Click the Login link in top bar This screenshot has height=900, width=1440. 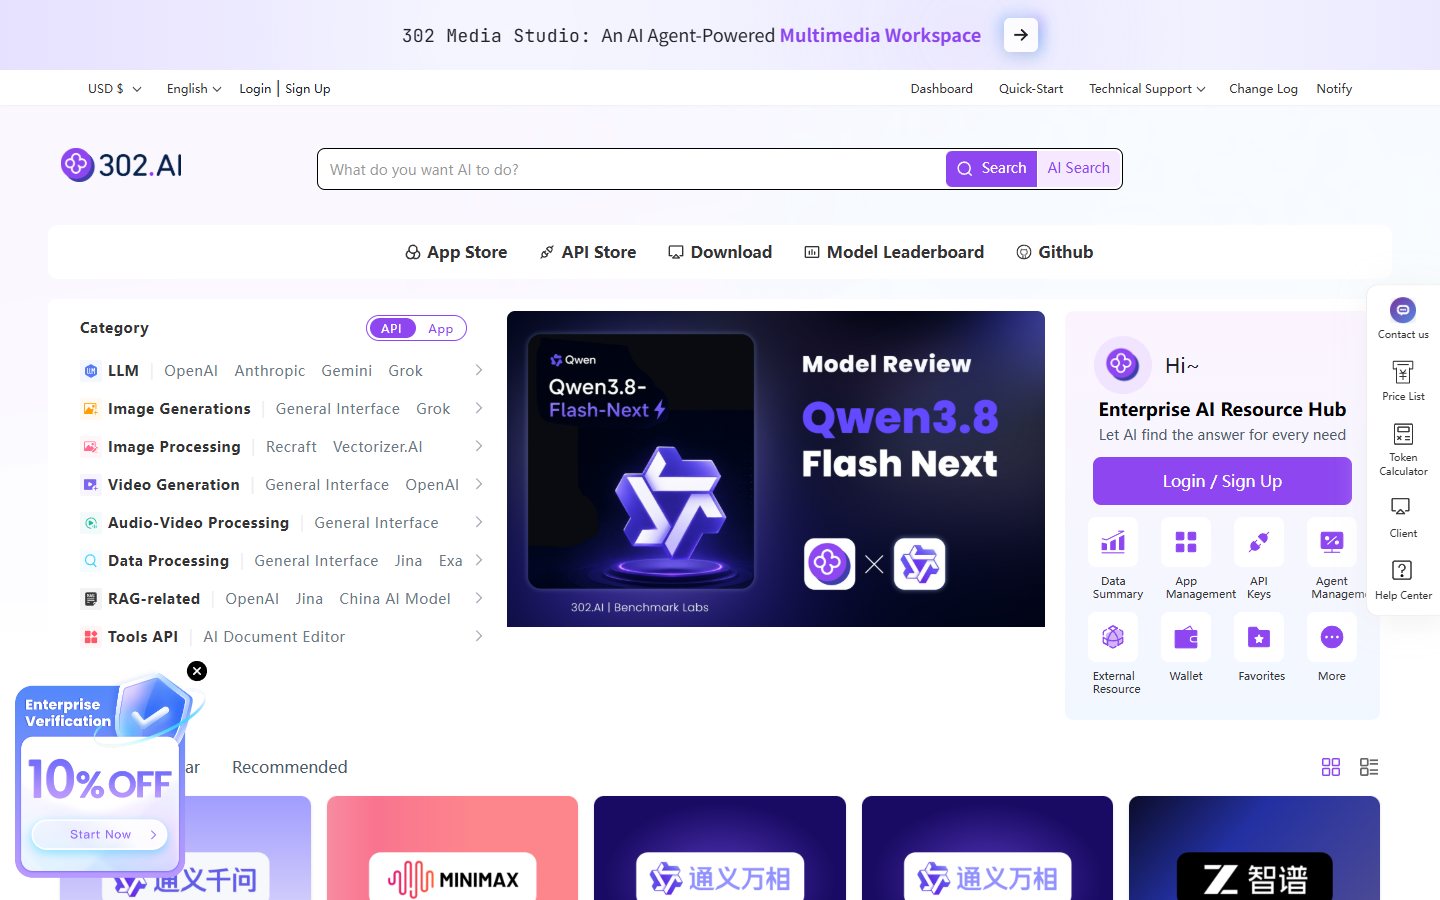coord(255,88)
